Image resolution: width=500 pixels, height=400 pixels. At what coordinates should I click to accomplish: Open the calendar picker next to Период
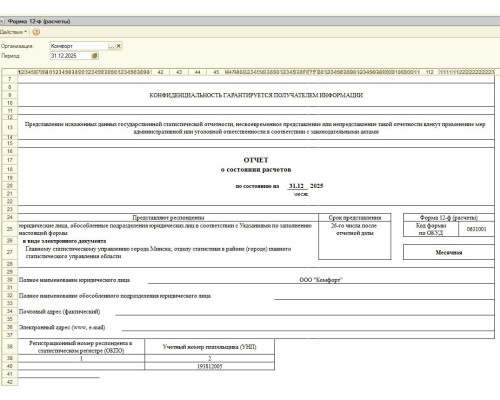[x=95, y=56]
